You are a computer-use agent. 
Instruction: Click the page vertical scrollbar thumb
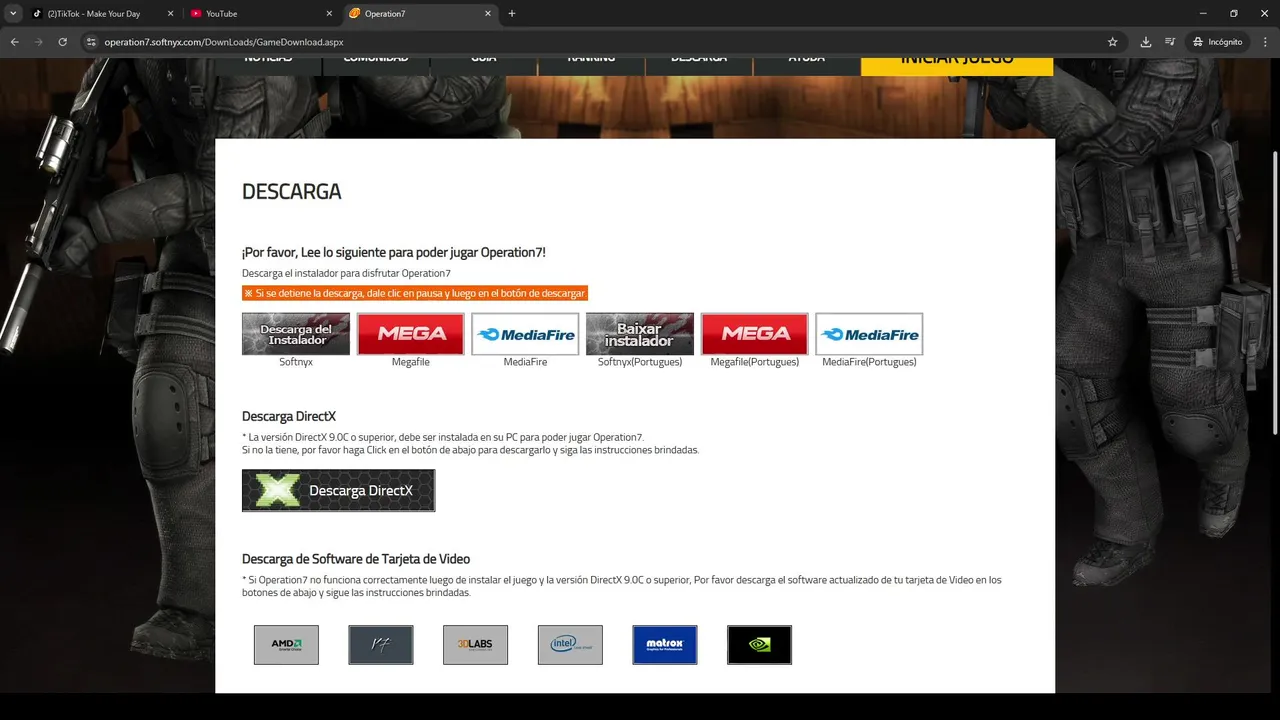coord(1274,293)
